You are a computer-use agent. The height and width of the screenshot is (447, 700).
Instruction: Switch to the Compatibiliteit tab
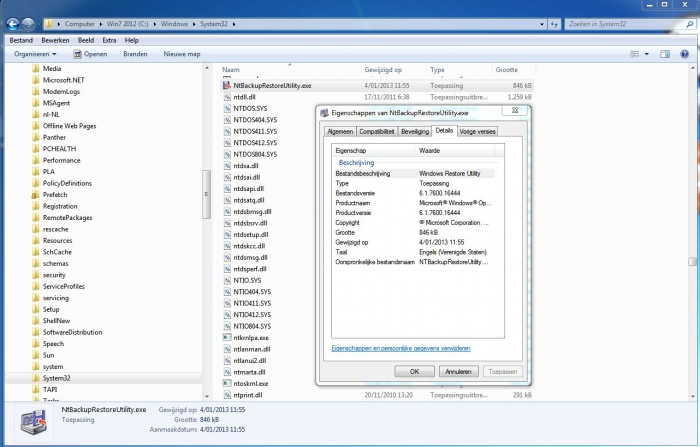pos(377,131)
